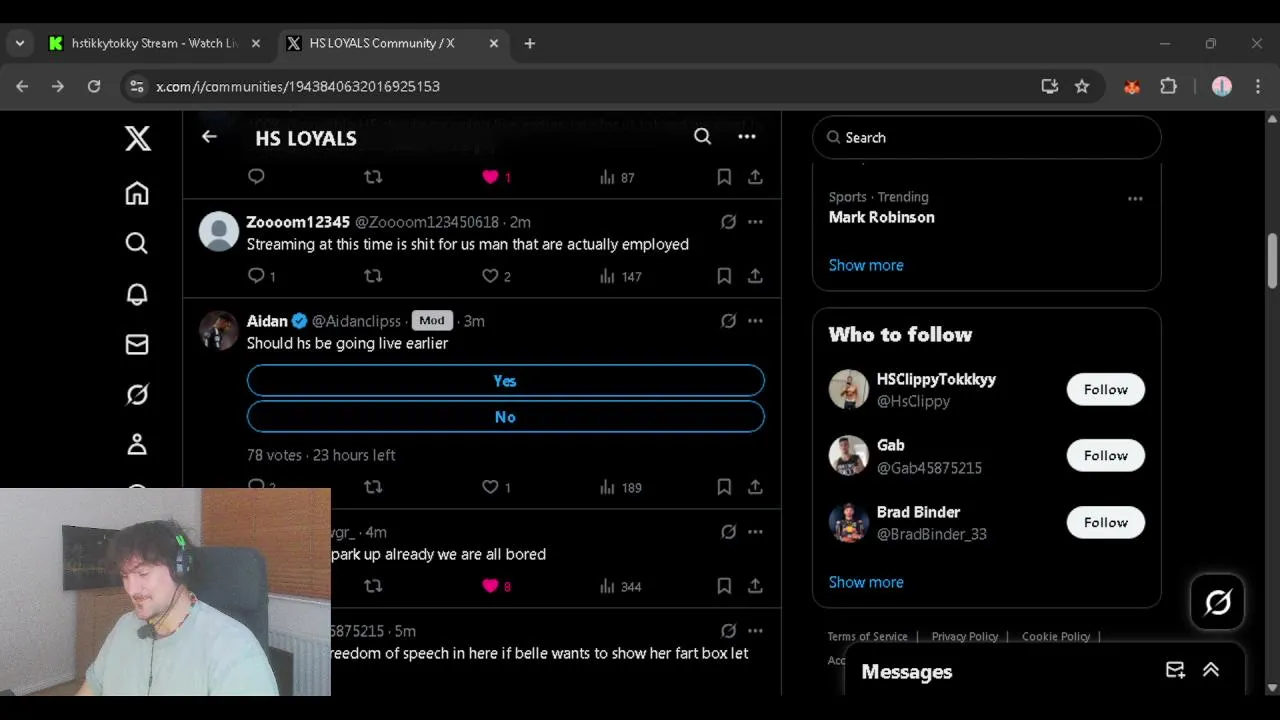Open Terms of Service link
This screenshot has width=1280, height=720.
coord(867,636)
